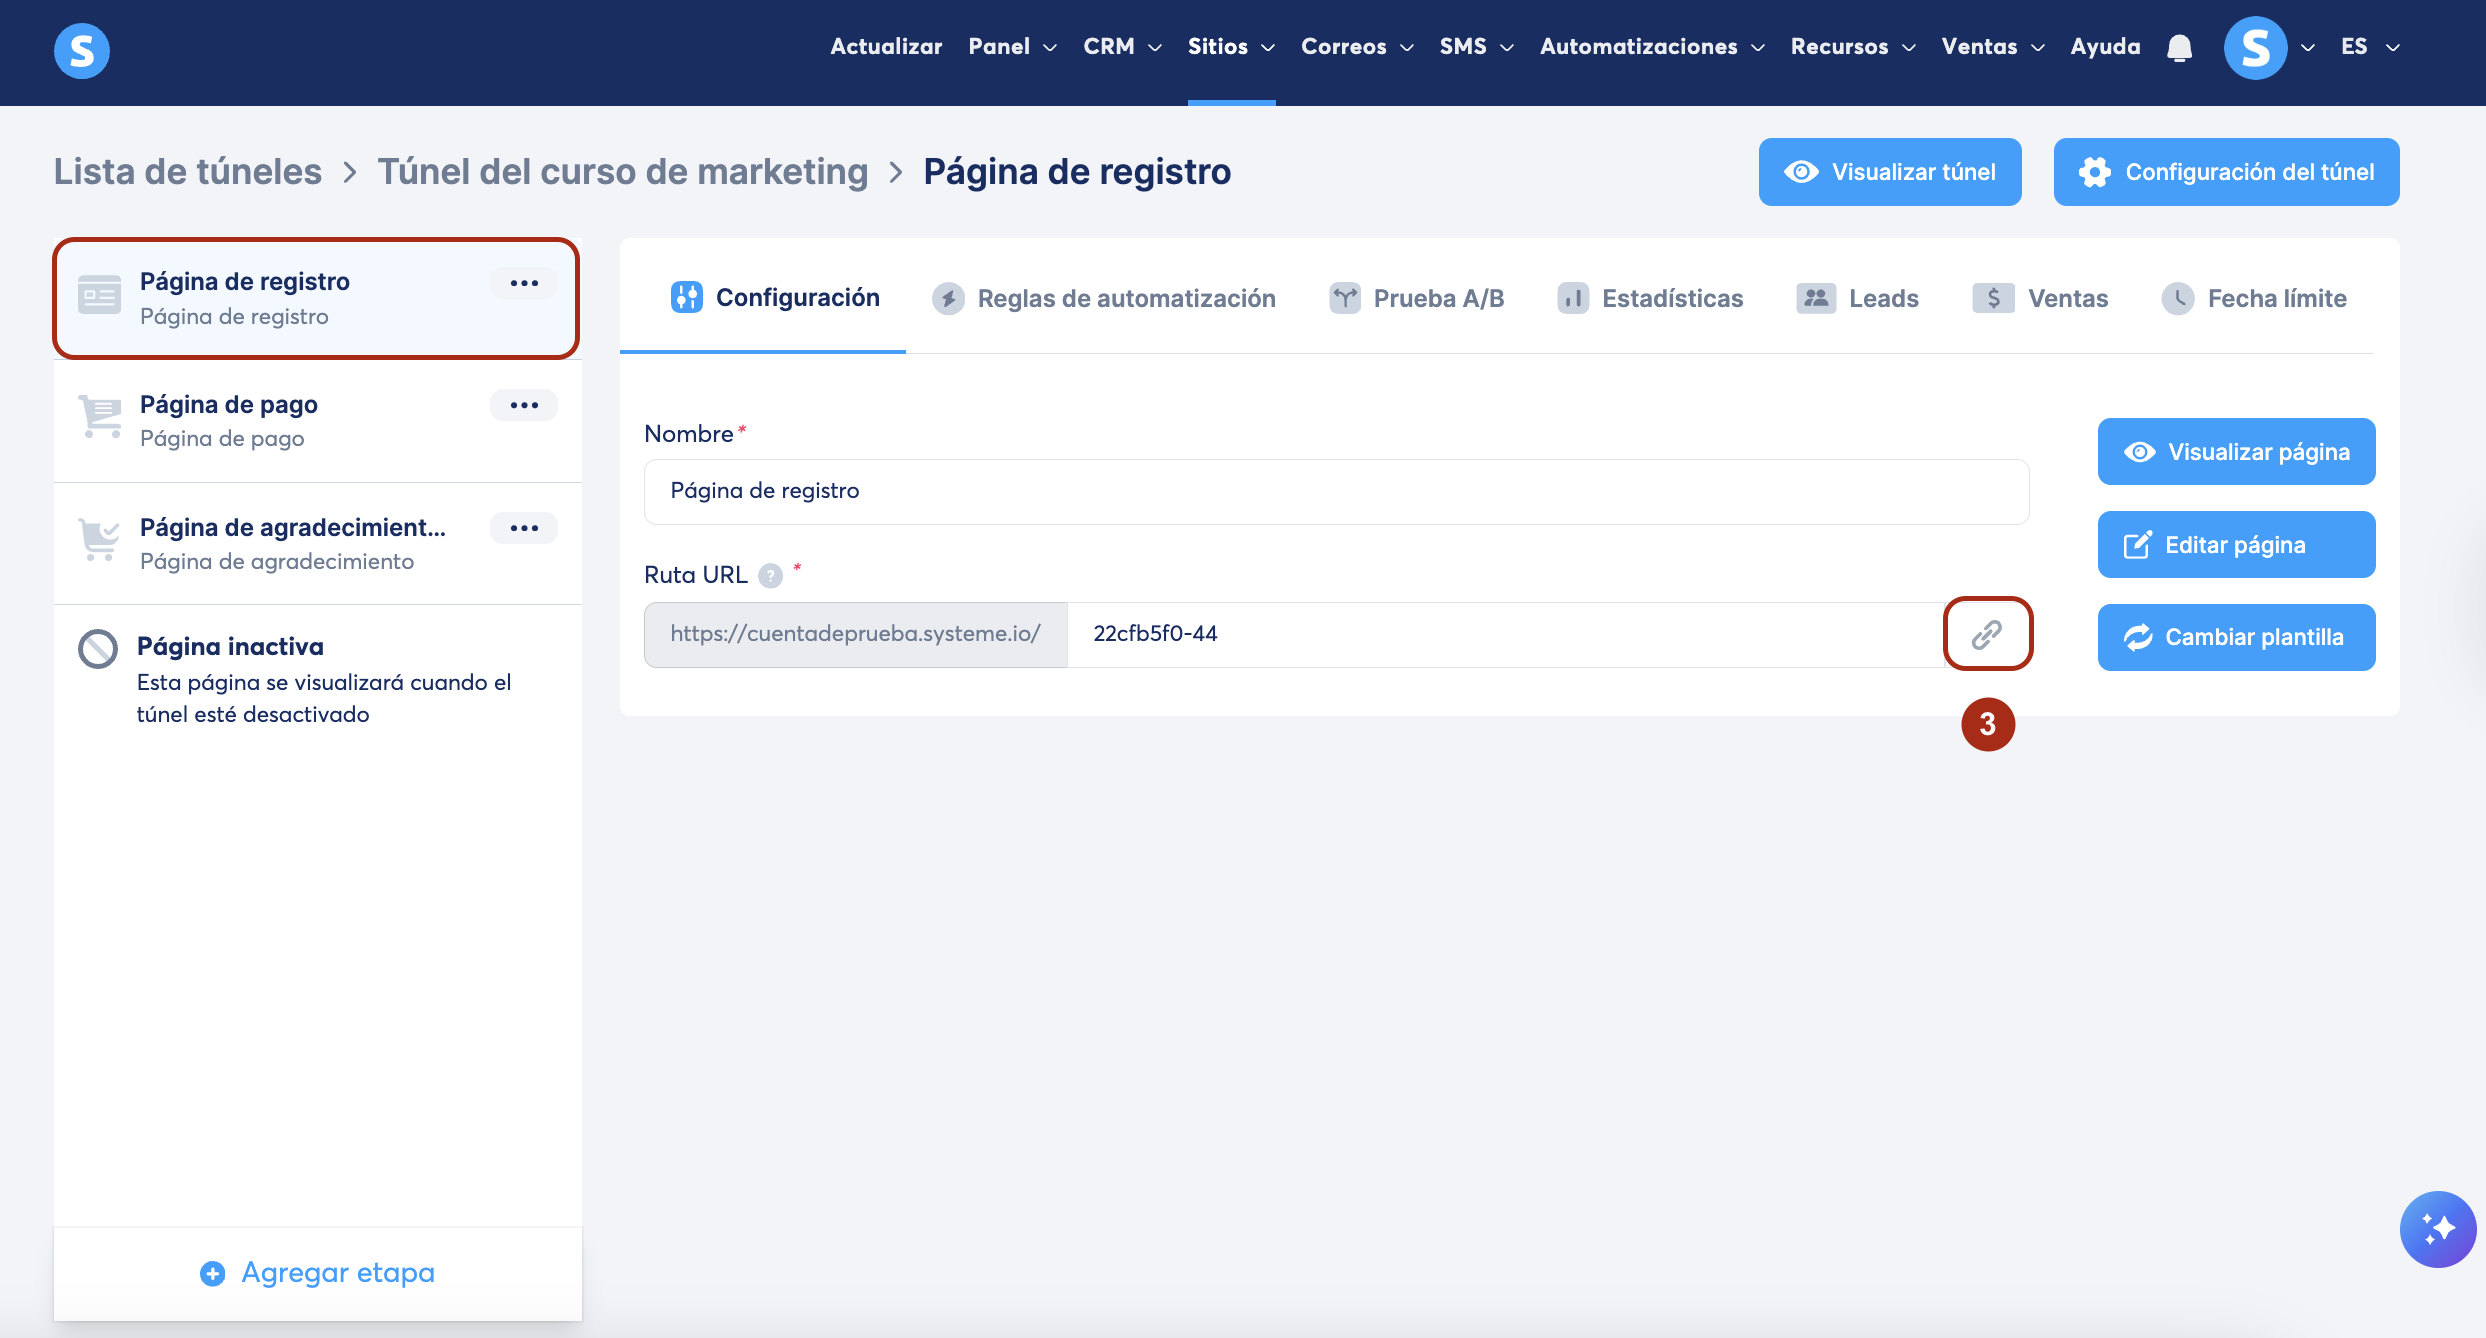Open the Estadísticas tab
Screen dimensions: 2486x1338
[x=1650, y=298]
